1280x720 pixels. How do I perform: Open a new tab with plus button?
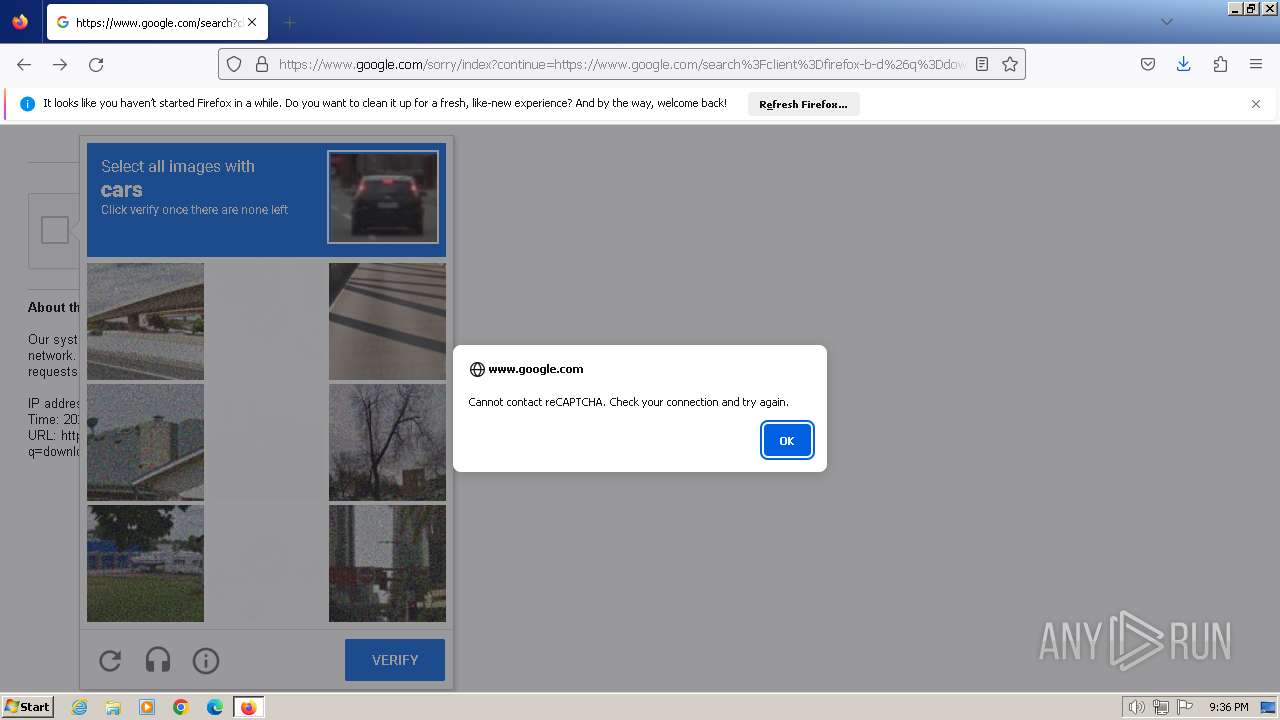pyautogui.click(x=289, y=22)
